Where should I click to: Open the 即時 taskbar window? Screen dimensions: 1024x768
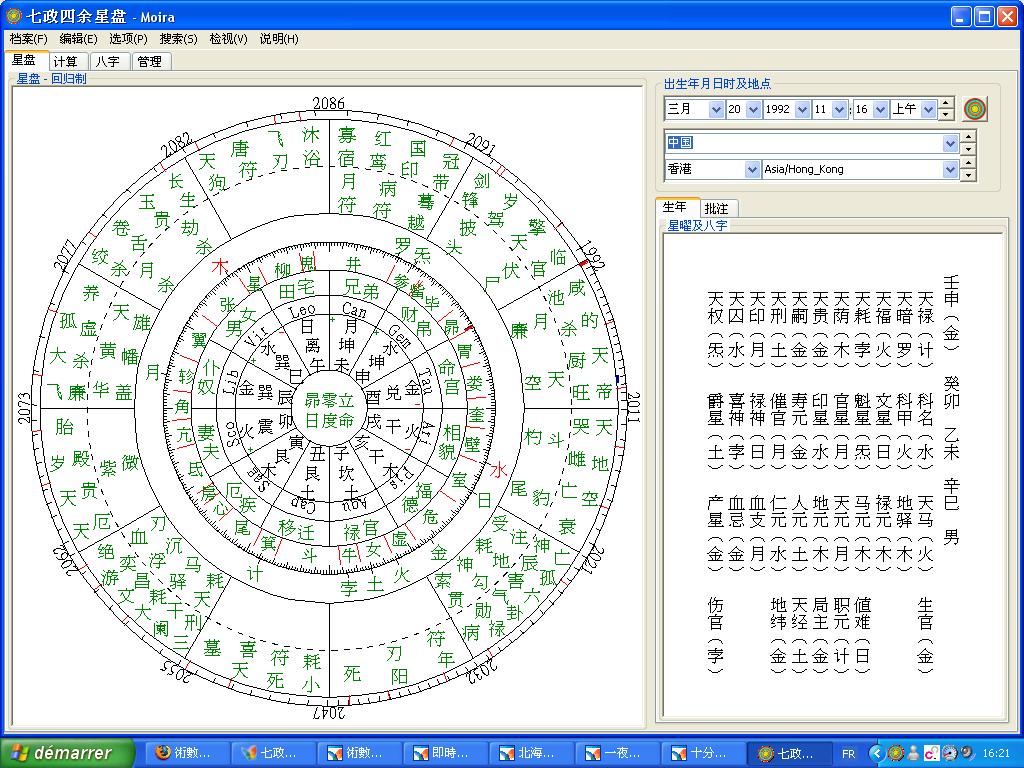pos(448,753)
